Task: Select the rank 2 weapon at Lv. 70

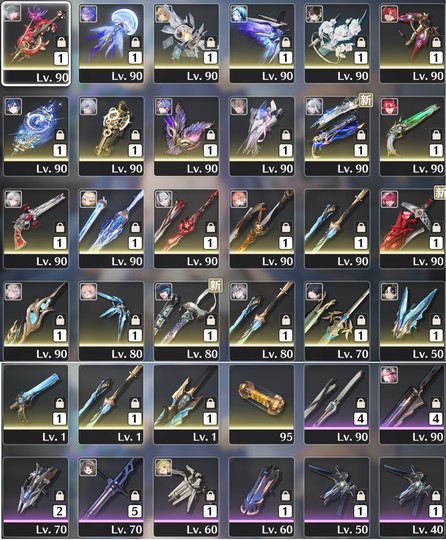Action: tap(36, 497)
